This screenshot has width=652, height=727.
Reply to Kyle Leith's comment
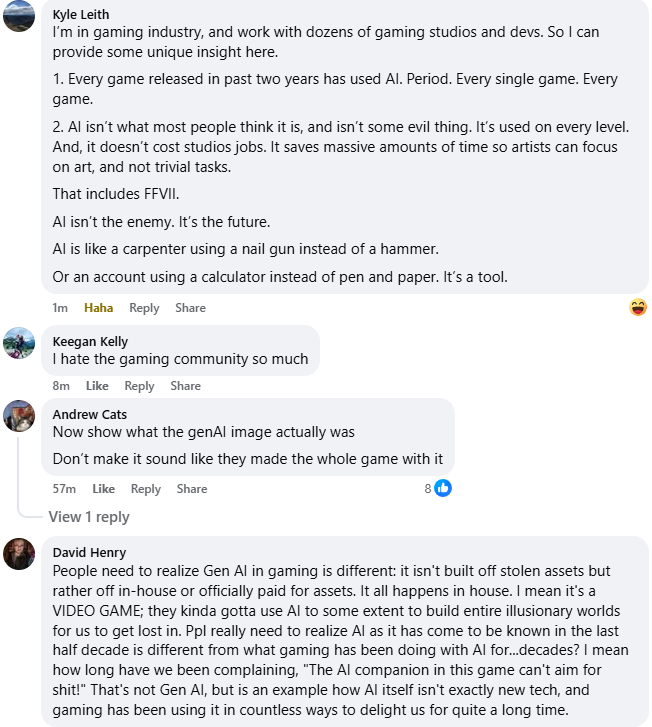coord(144,308)
